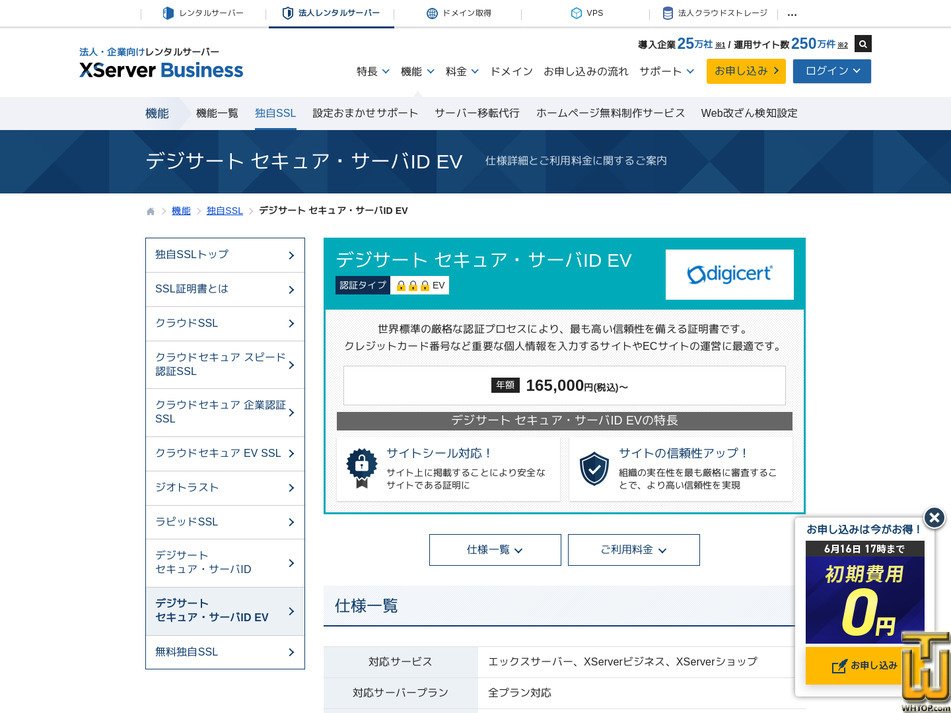This screenshot has height=713, width=951.
Task: Click the 初期費用0円 promo banner image
Action: 865,593
